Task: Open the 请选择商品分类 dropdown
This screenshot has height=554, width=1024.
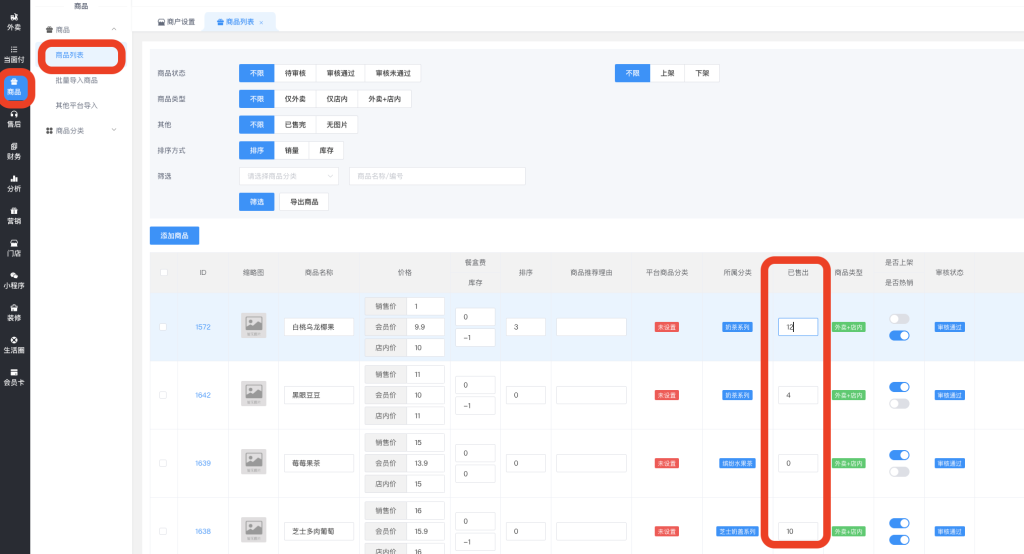Action: (x=288, y=176)
